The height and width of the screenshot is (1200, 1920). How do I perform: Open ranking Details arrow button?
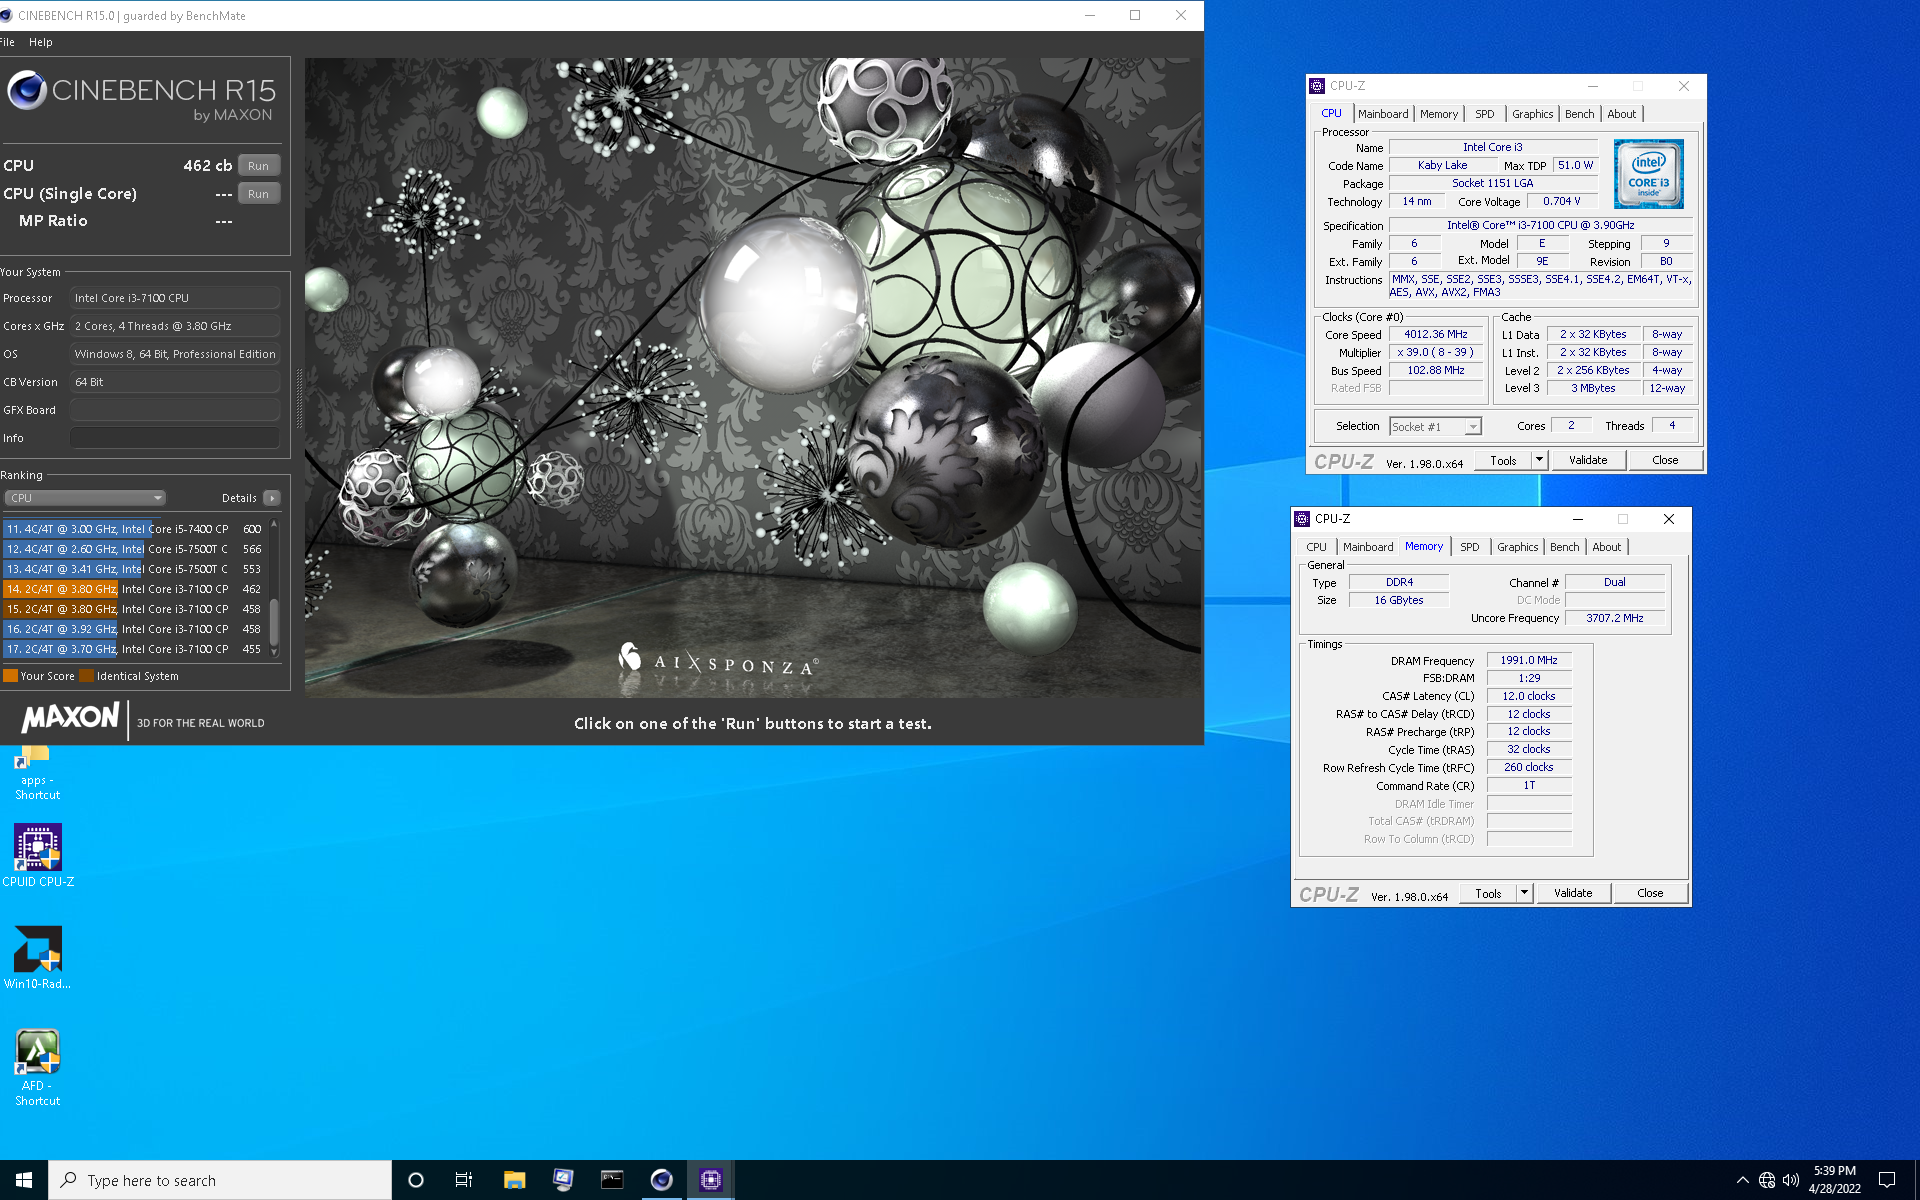click(x=272, y=498)
